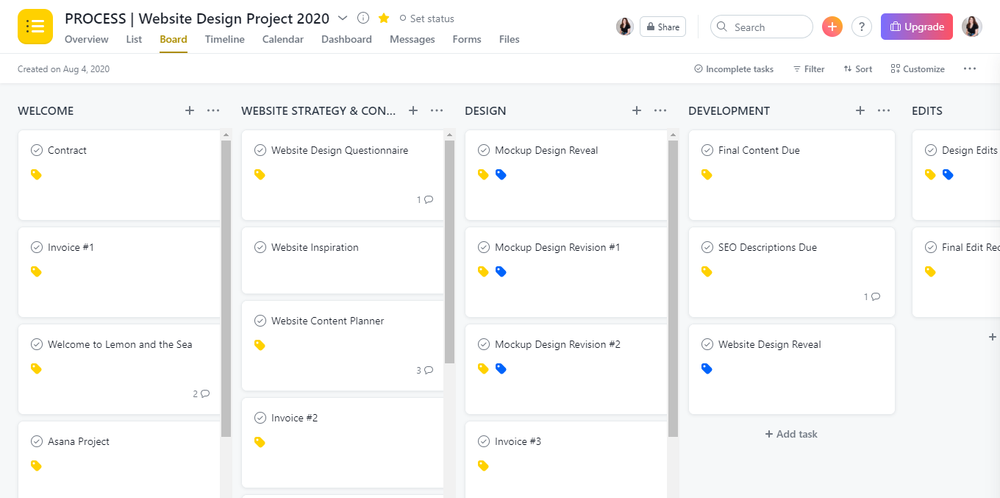Click Add task under the DEVELOPMENT column
Image resolution: width=1000 pixels, height=498 pixels.
click(791, 434)
